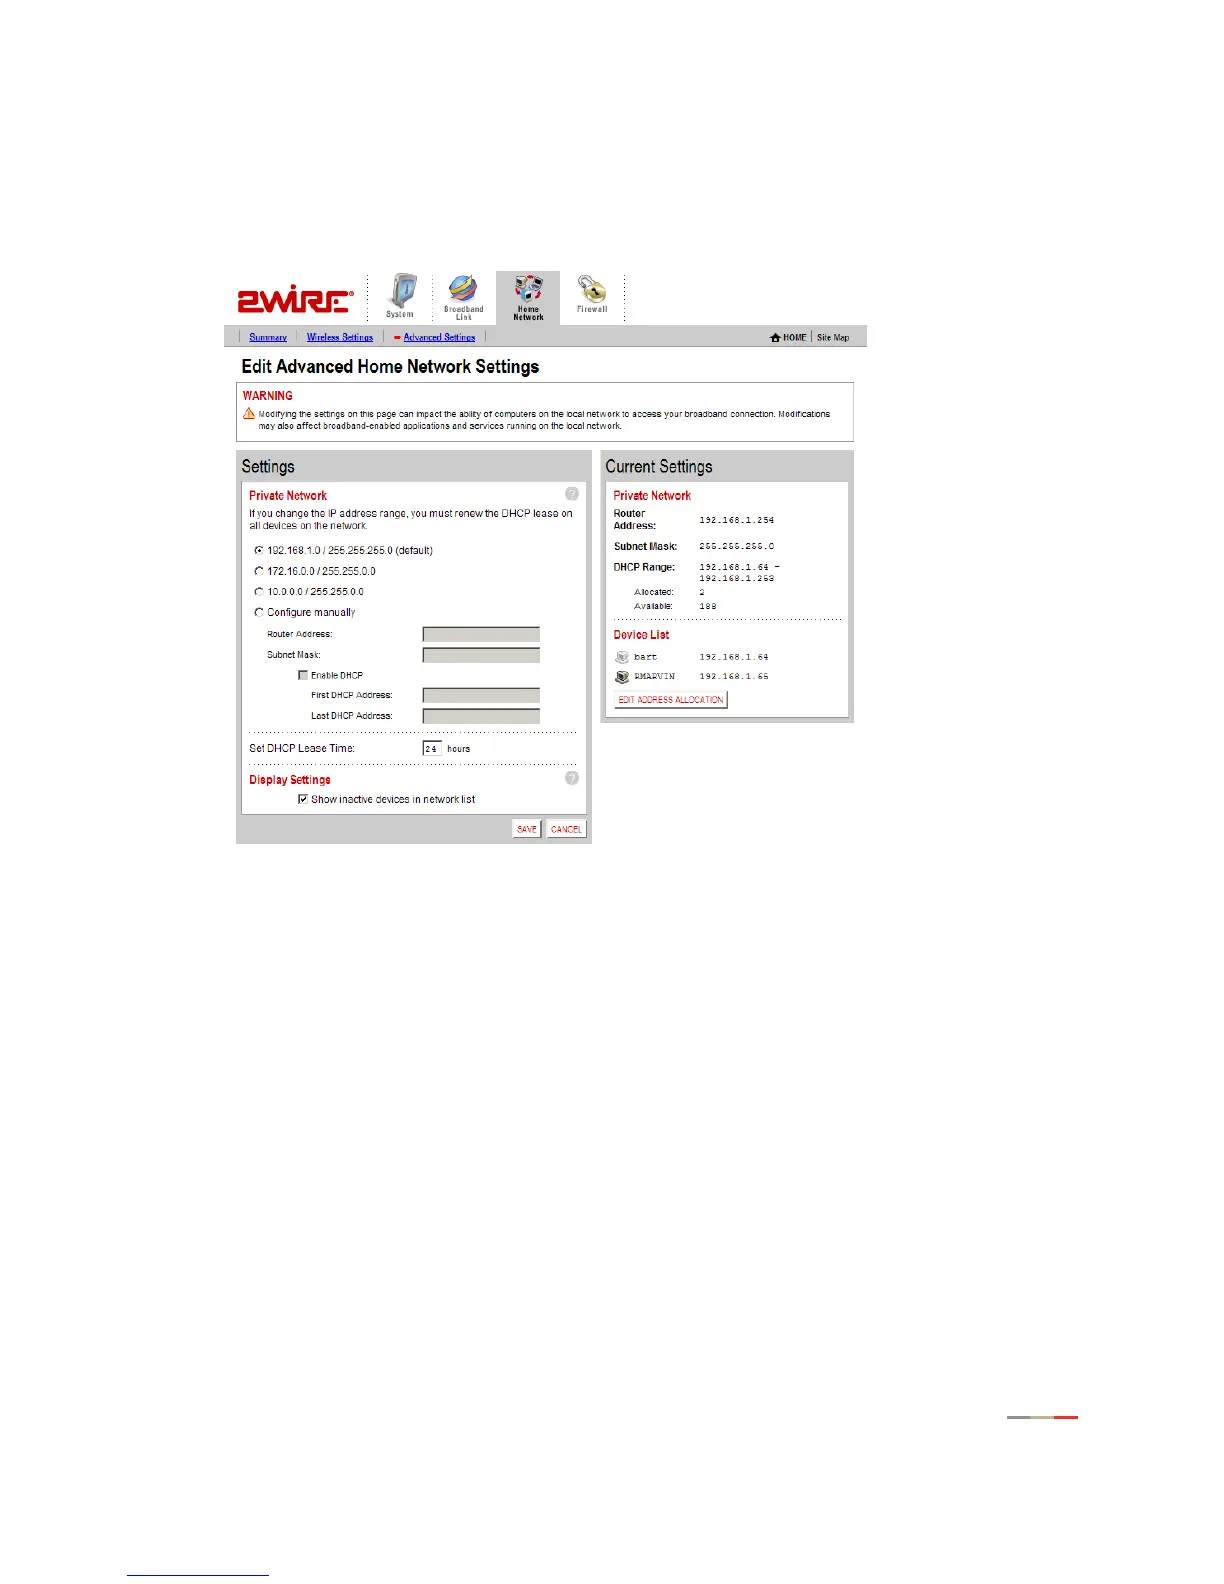Click Edit Address Allocation button
The width and height of the screenshot is (1224, 1584).
[x=671, y=700]
